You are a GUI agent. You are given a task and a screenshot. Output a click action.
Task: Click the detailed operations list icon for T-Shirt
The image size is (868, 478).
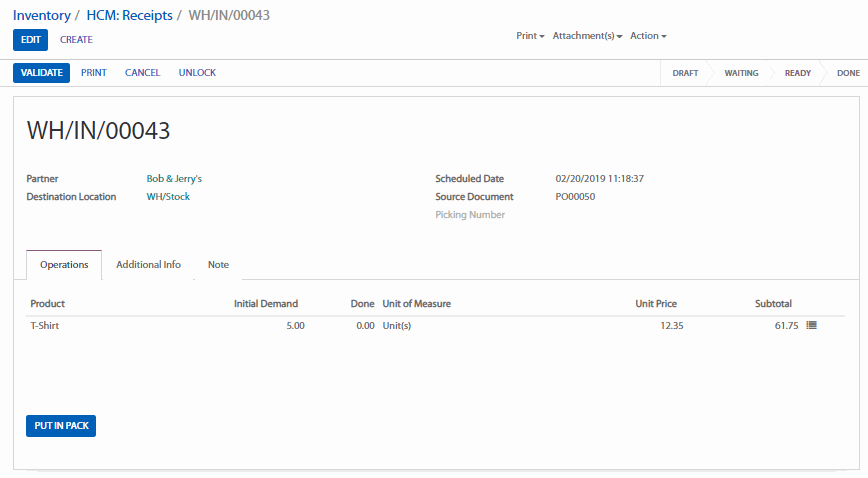pos(811,326)
